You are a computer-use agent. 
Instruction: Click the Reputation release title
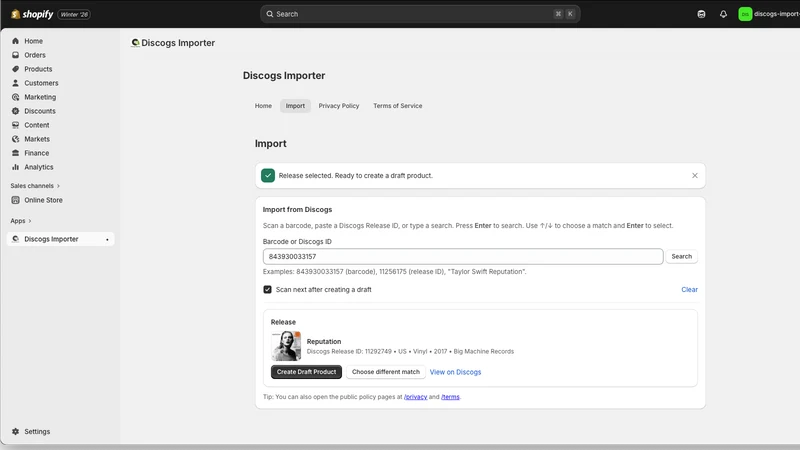tap(323, 341)
